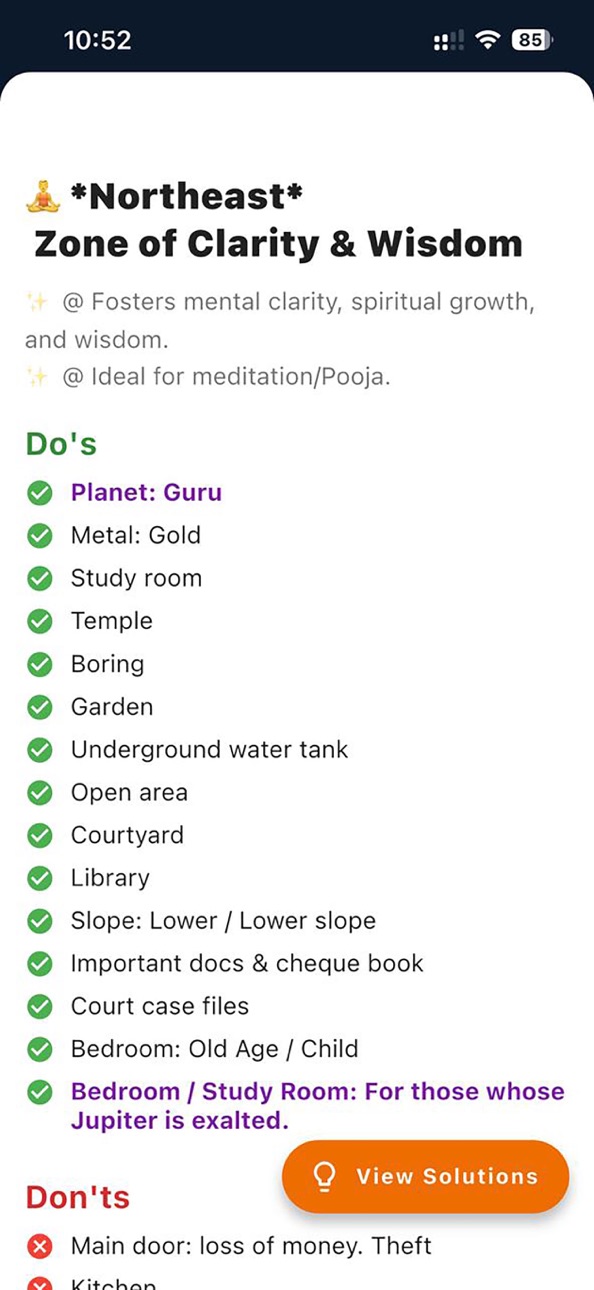Tap the meditation person emoji icon
594x1290 pixels.
pyautogui.click(x=43, y=196)
